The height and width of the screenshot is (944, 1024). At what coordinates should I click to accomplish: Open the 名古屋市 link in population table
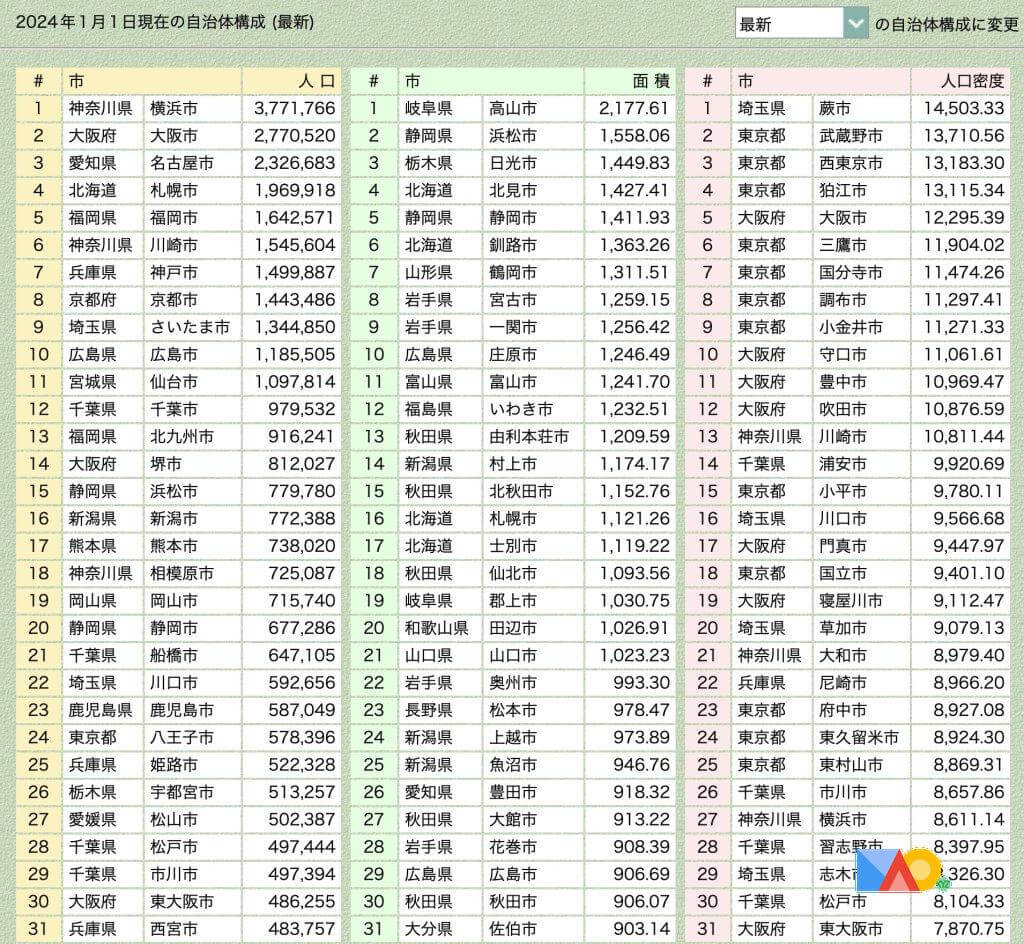click(x=173, y=163)
